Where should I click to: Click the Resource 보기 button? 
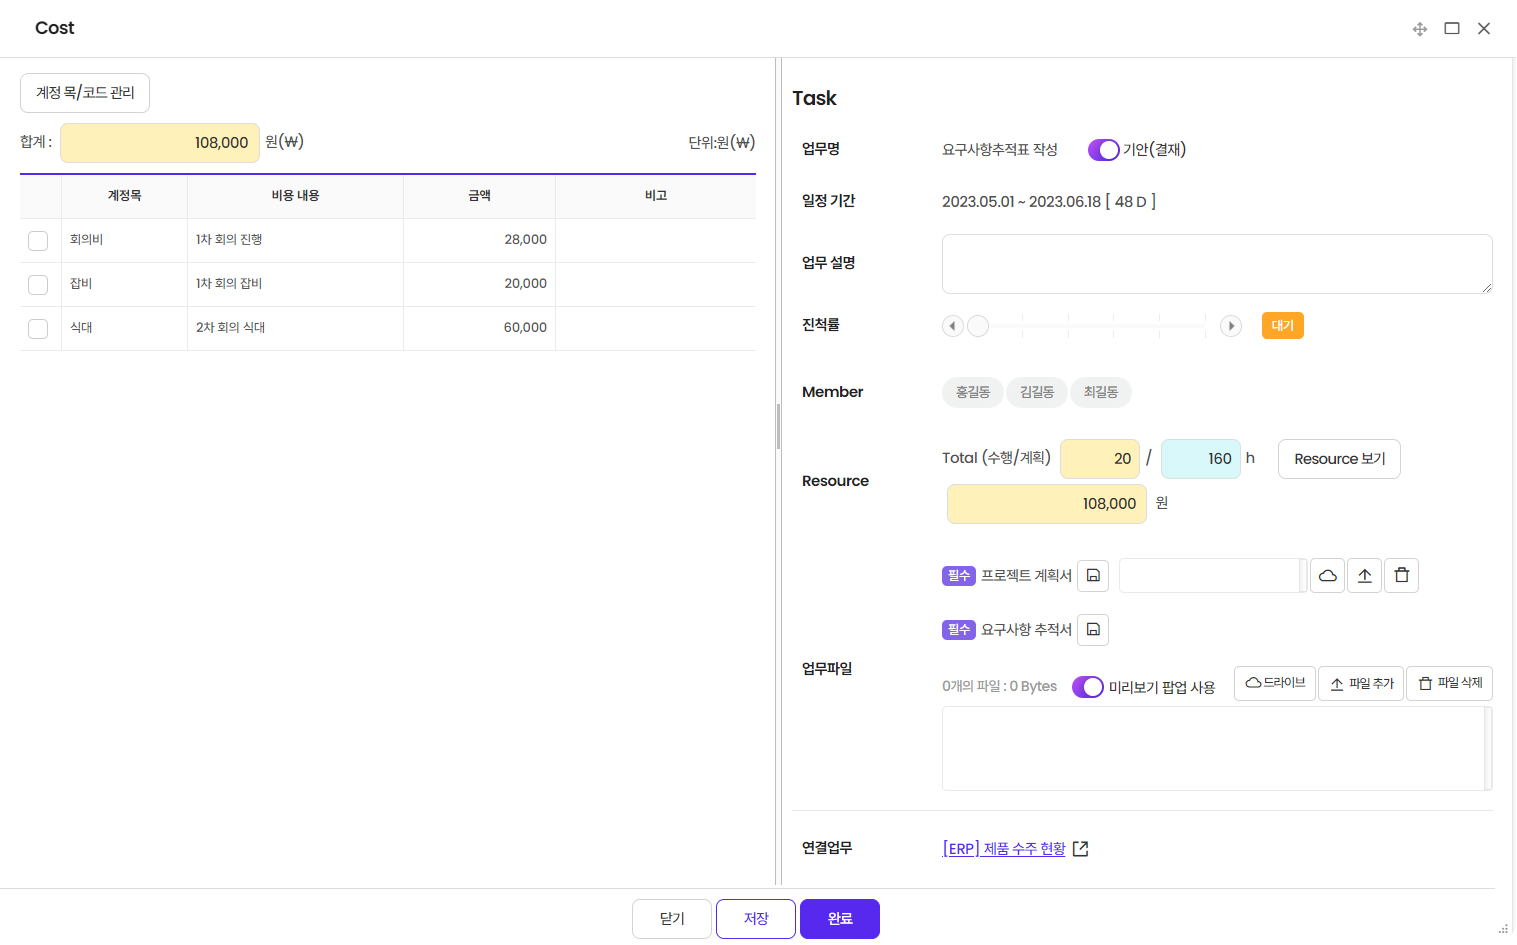tap(1339, 459)
